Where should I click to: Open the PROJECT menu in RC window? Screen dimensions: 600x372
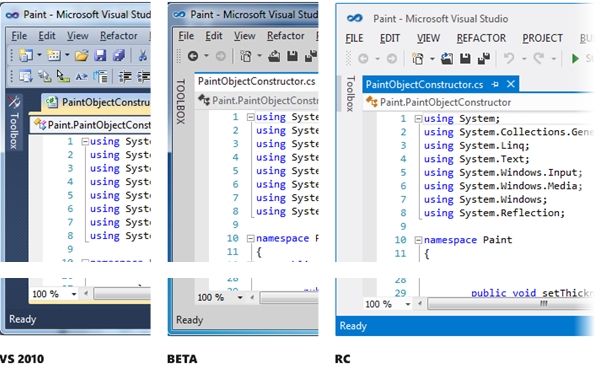(542, 38)
